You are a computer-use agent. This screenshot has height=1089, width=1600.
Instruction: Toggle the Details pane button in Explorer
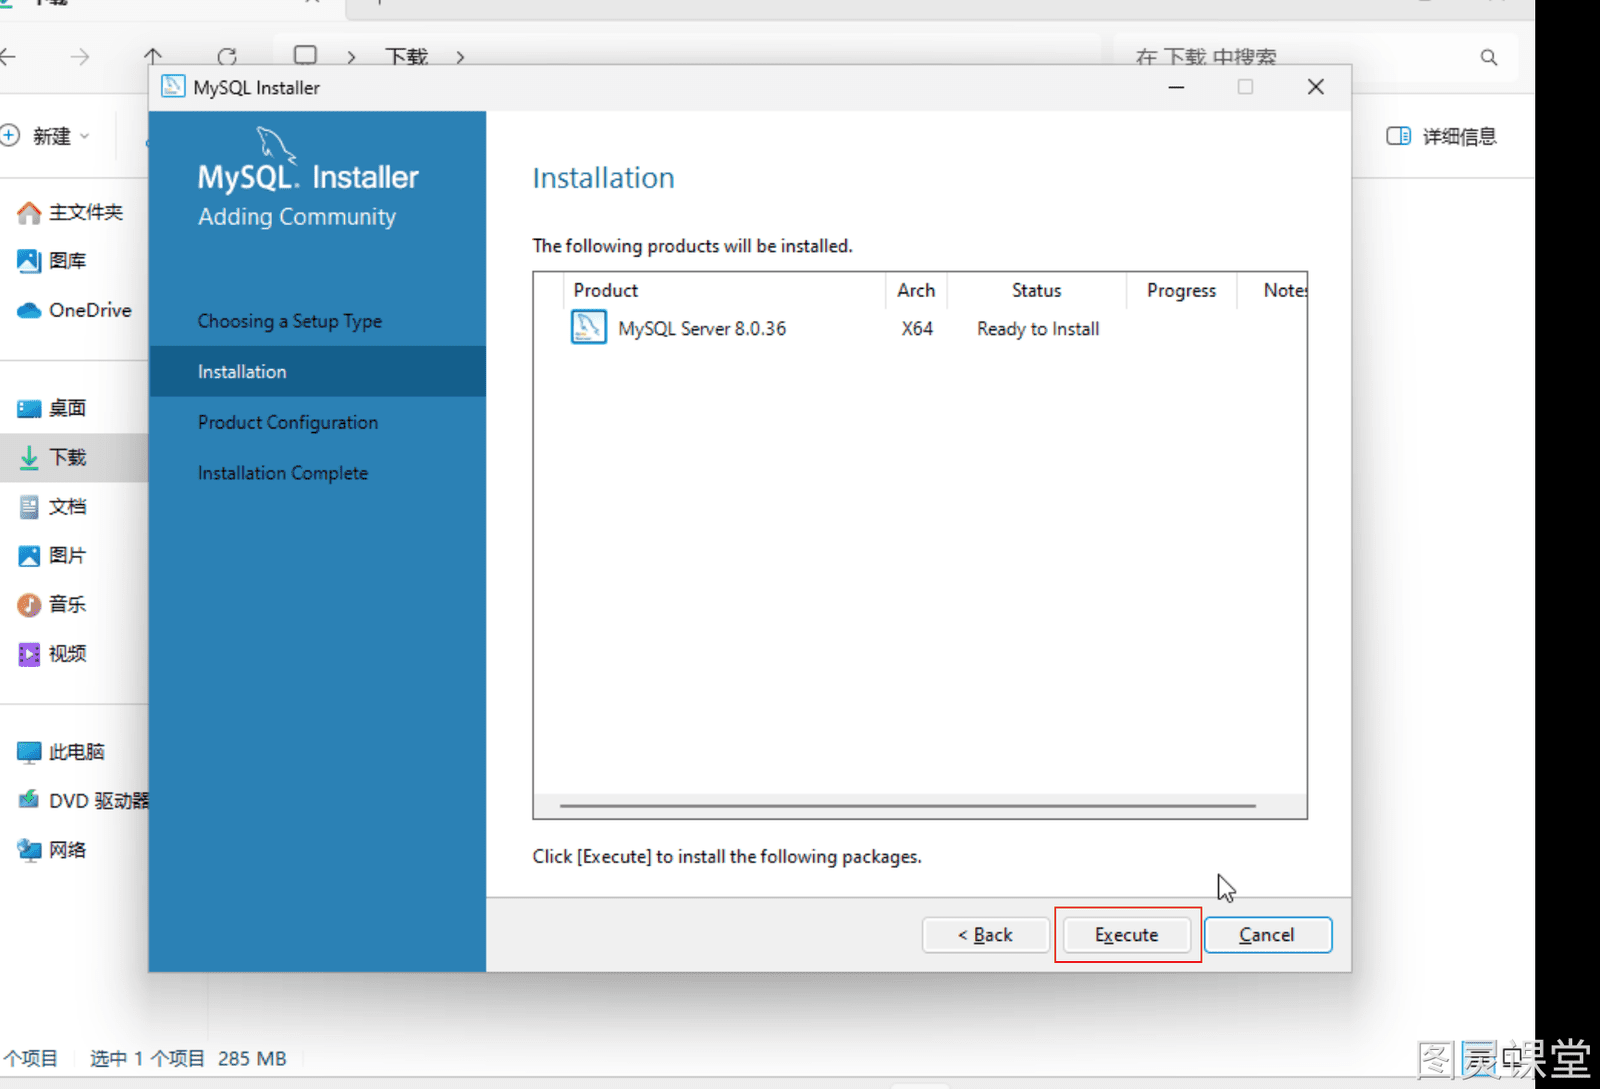(1441, 136)
